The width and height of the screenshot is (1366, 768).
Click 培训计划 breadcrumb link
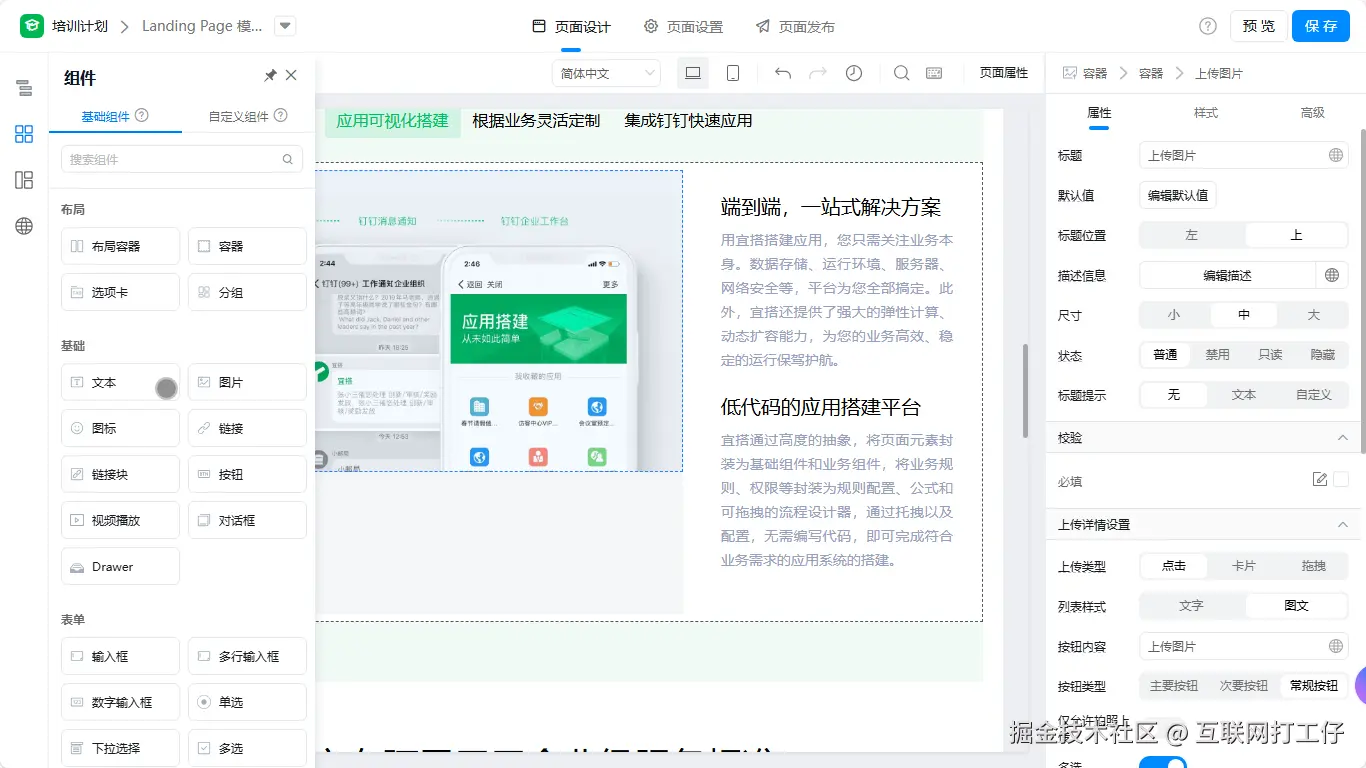coord(80,26)
